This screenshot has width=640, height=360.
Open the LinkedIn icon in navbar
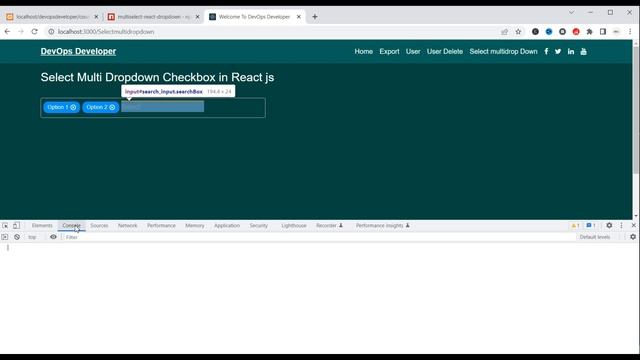tap(571, 51)
